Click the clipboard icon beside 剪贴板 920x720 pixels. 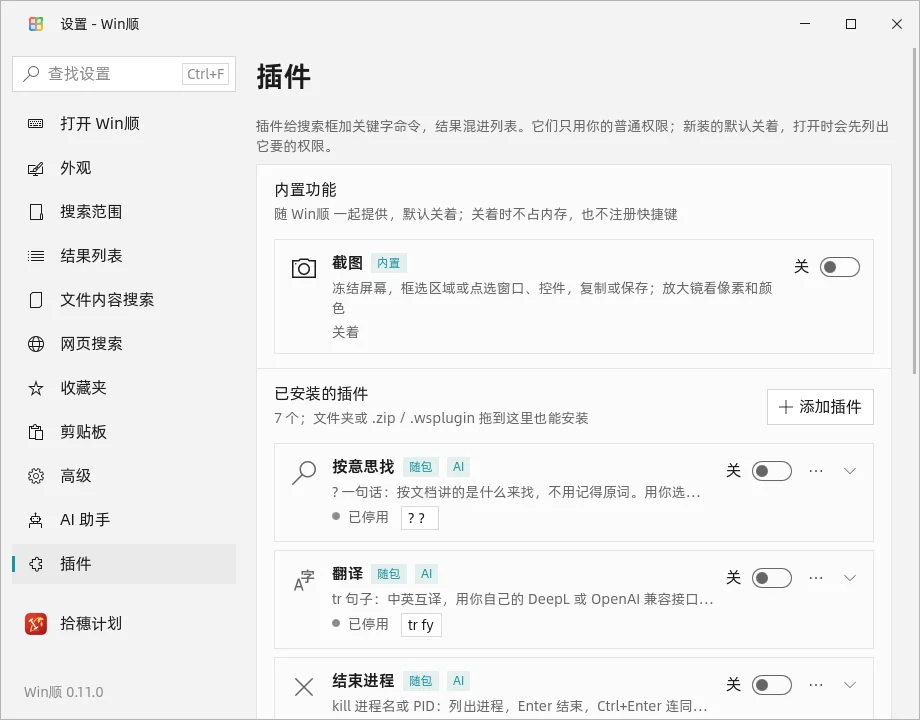coord(36,432)
